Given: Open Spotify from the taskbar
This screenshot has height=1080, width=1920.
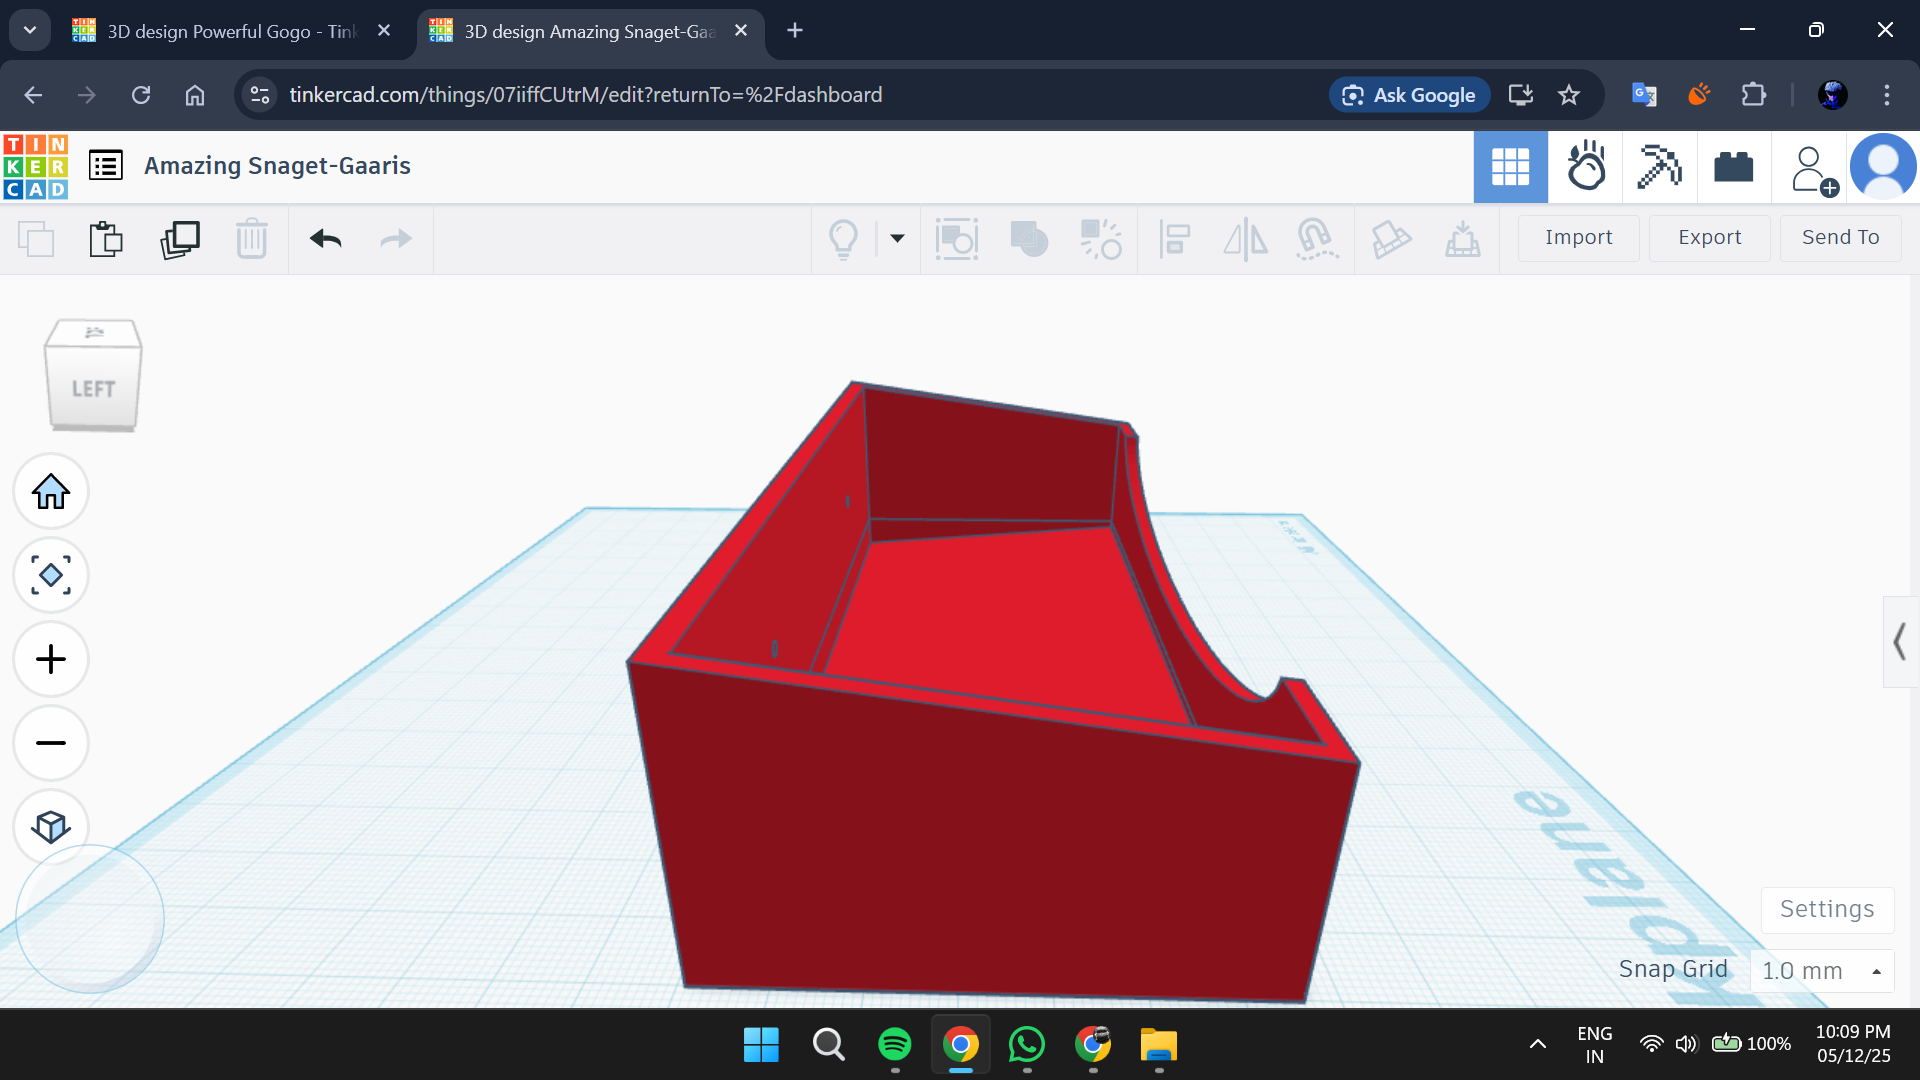Looking at the screenshot, I should (894, 1045).
